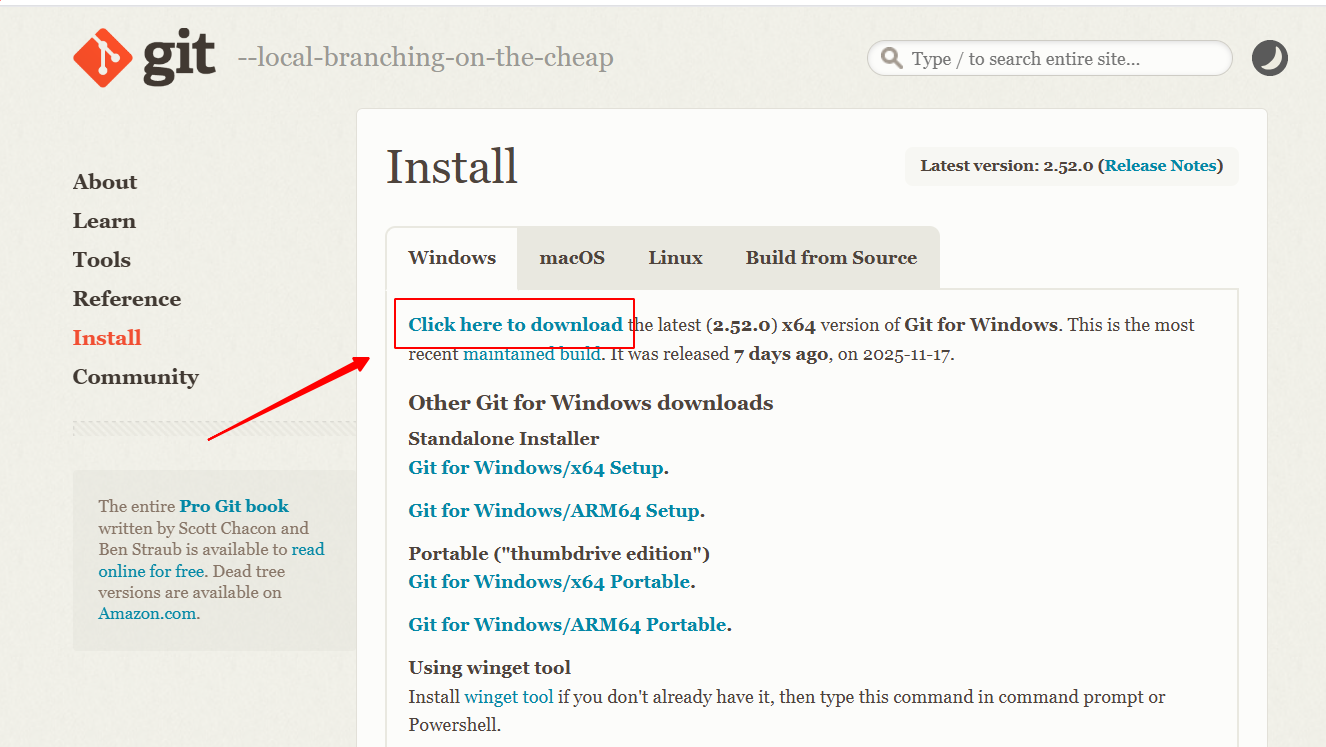Click the 'Install' page heading
The image size is (1326, 747).
[x=452, y=167]
